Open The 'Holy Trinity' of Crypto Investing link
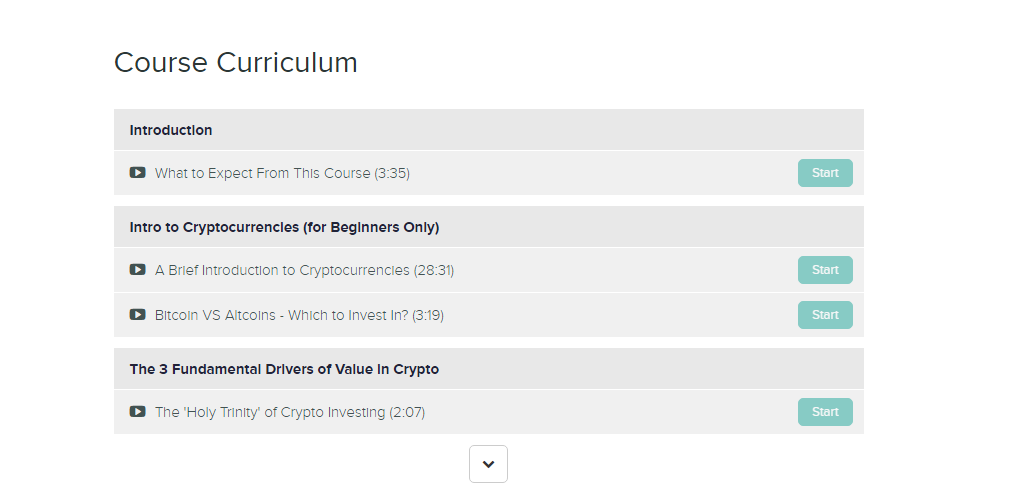This screenshot has width=1009, height=501. click(x=290, y=412)
